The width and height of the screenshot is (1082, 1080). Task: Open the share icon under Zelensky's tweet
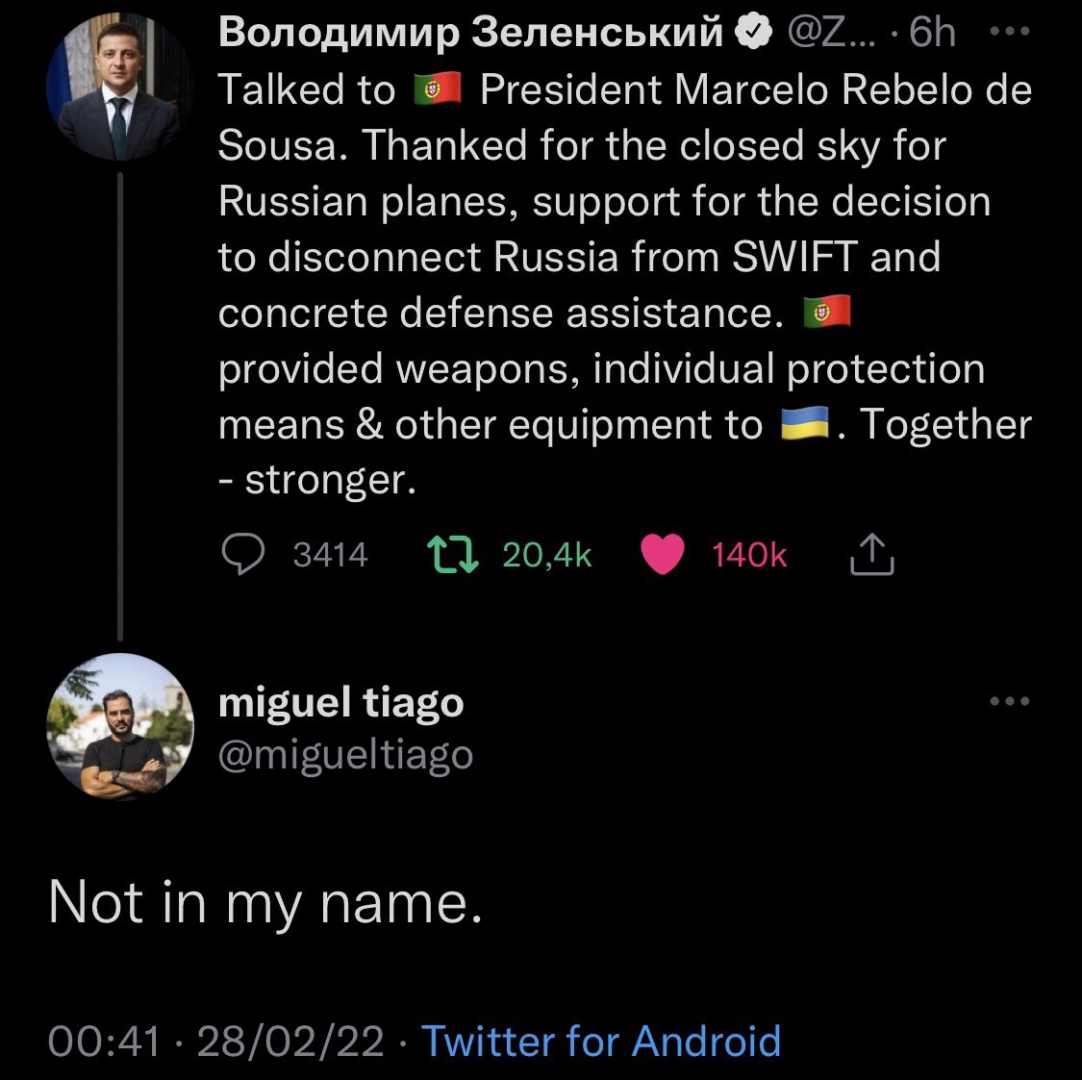pyautogui.click(x=871, y=555)
